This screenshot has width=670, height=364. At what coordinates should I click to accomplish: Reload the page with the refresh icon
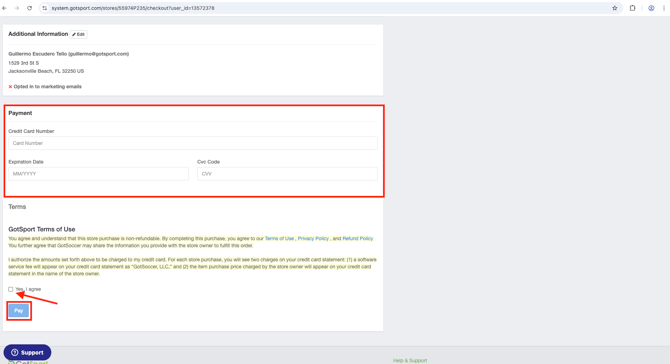coord(29,8)
